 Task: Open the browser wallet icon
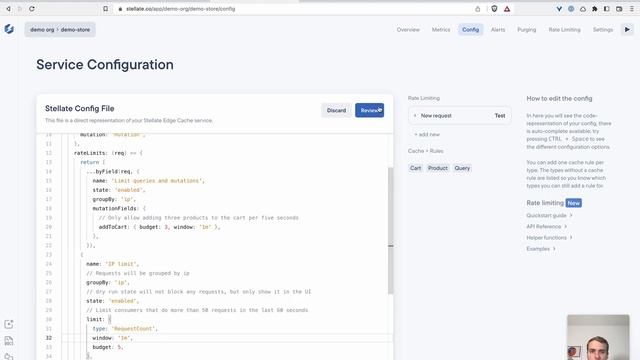point(619,9)
